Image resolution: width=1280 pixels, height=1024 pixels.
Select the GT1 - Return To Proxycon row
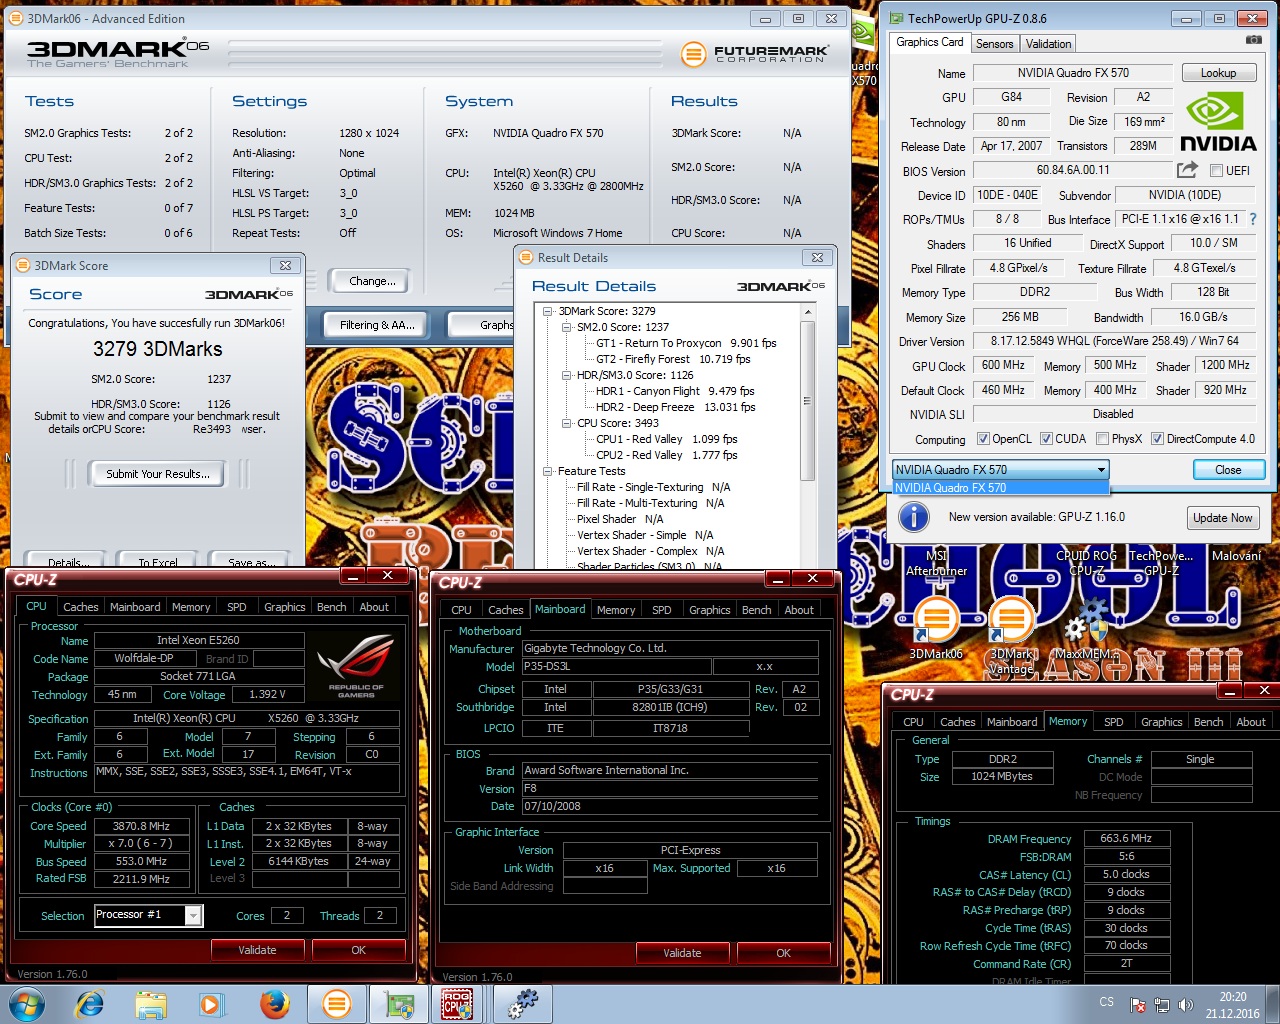tap(686, 343)
